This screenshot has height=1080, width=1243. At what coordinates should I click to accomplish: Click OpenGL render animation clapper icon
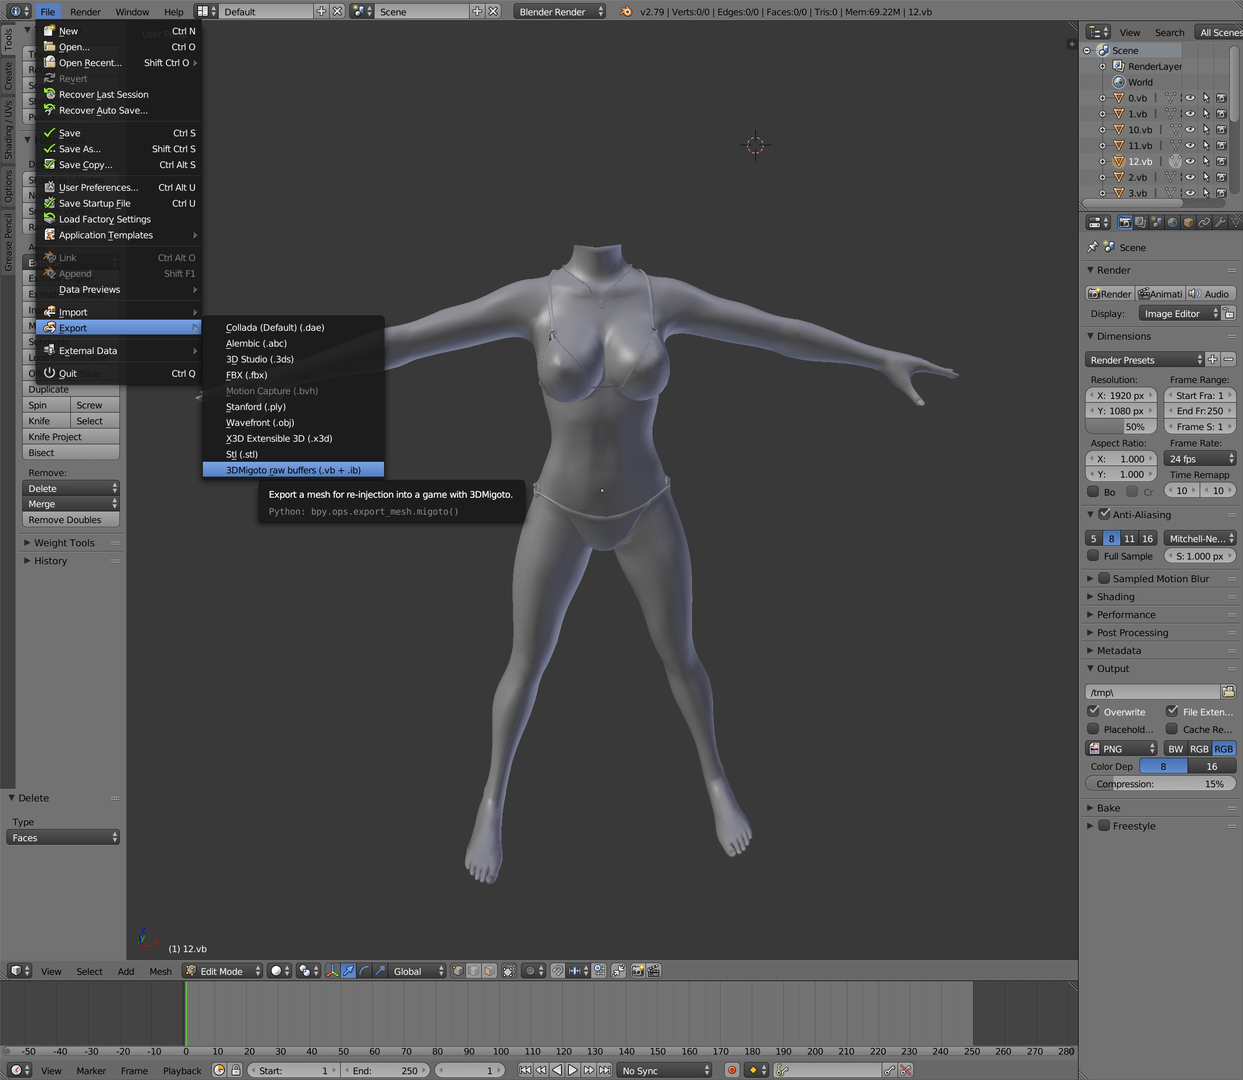coord(653,971)
